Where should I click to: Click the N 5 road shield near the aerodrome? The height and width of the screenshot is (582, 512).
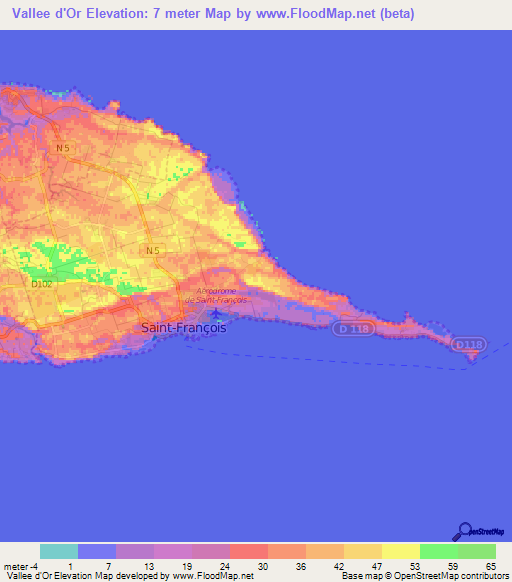click(153, 251)
